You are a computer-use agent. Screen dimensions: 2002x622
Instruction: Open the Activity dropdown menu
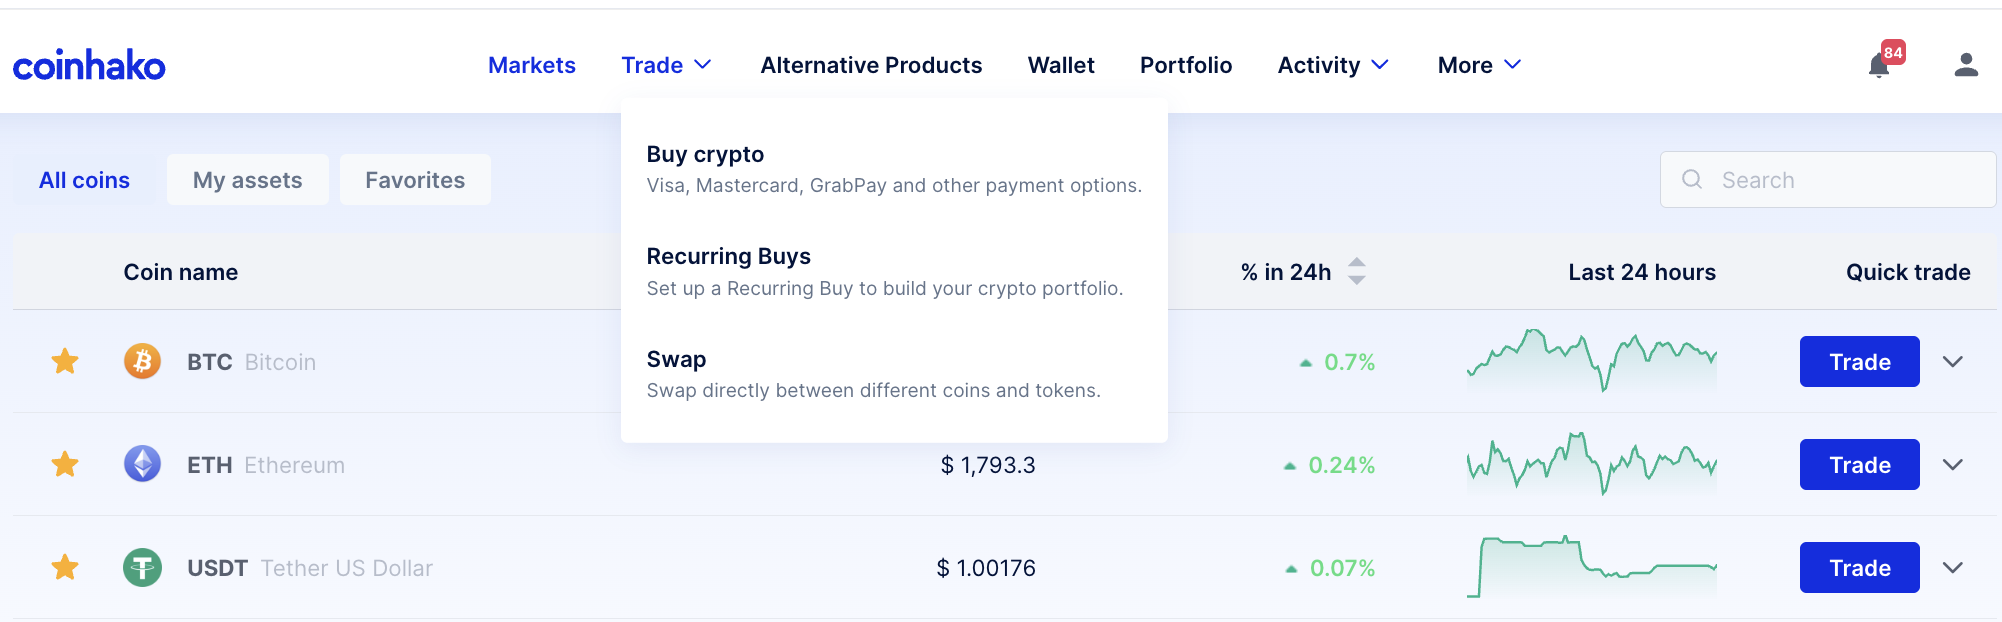pos(1333,65)
